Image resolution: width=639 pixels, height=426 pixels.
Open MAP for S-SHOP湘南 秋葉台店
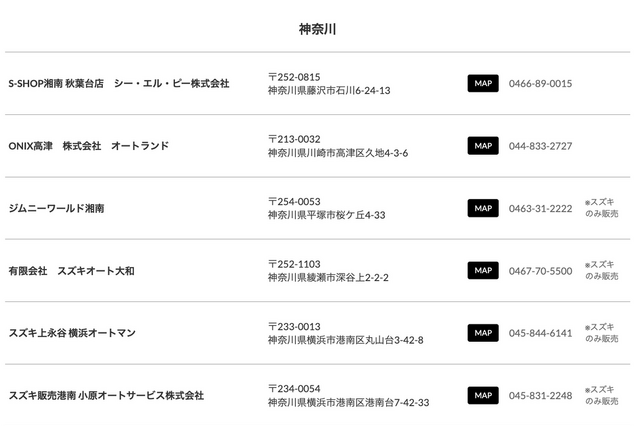(x=483, y=83)
